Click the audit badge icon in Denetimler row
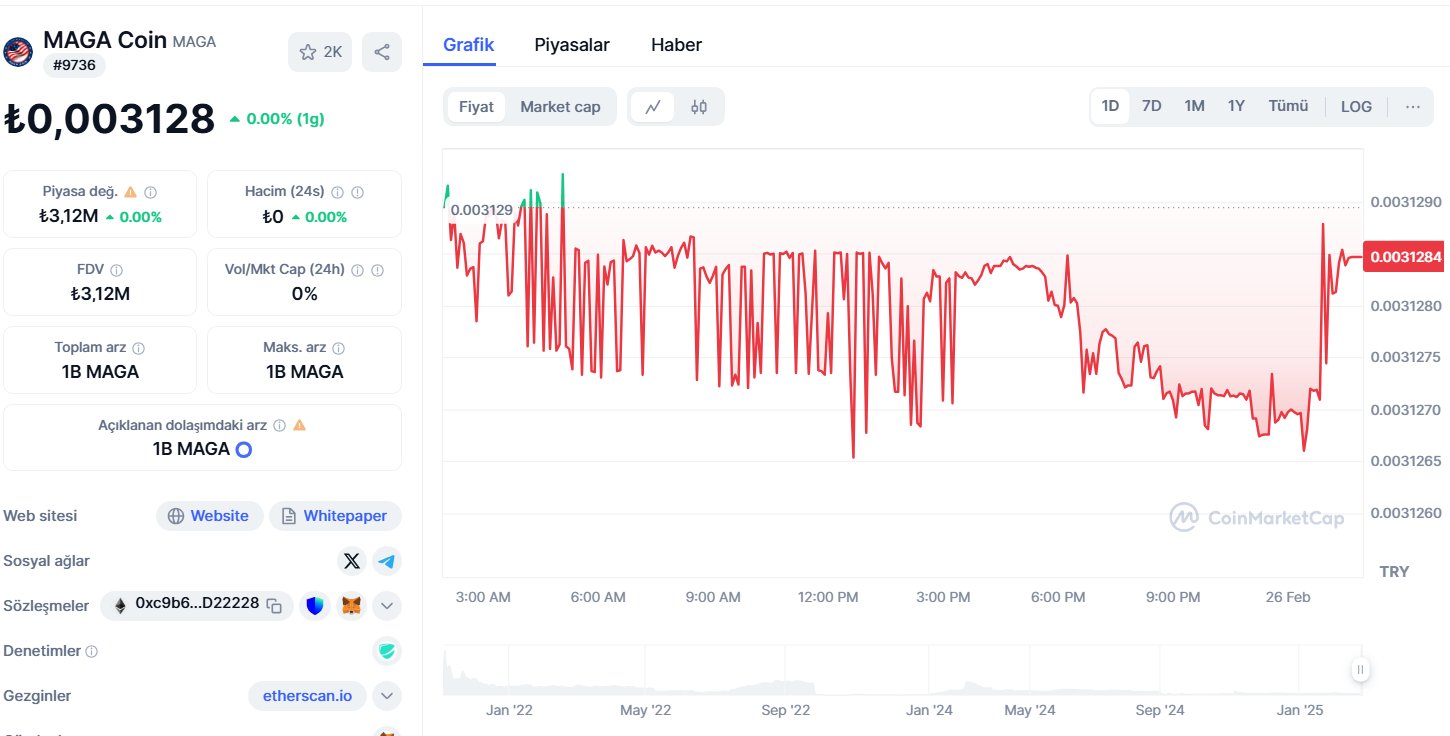The width and height of the screenshot is (1450, 736). [x=387, y=651]
